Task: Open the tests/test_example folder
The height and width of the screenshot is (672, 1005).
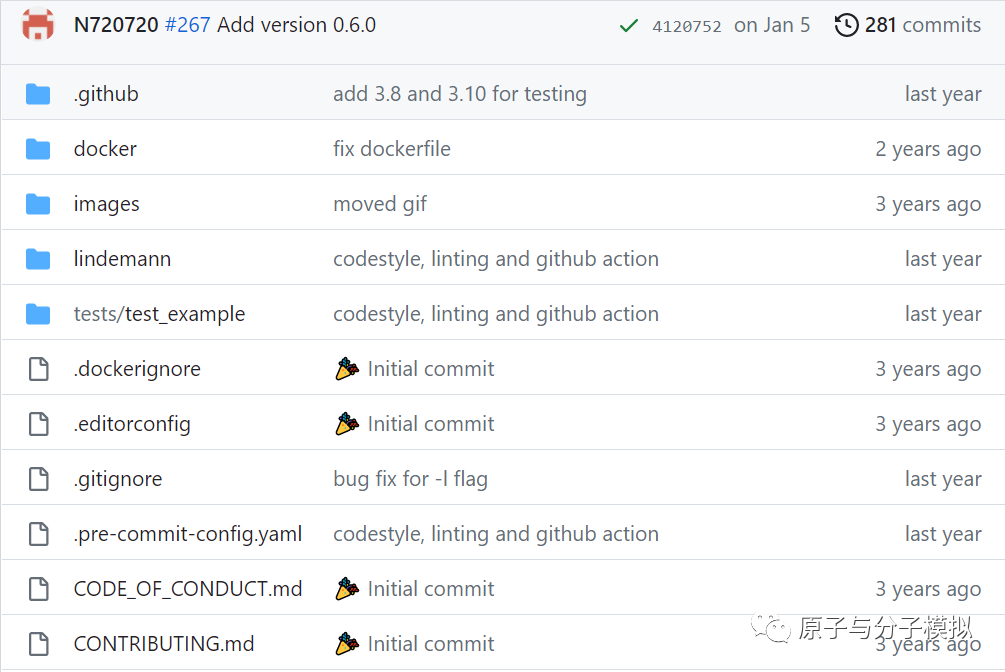Action: (x=159, y=314)
